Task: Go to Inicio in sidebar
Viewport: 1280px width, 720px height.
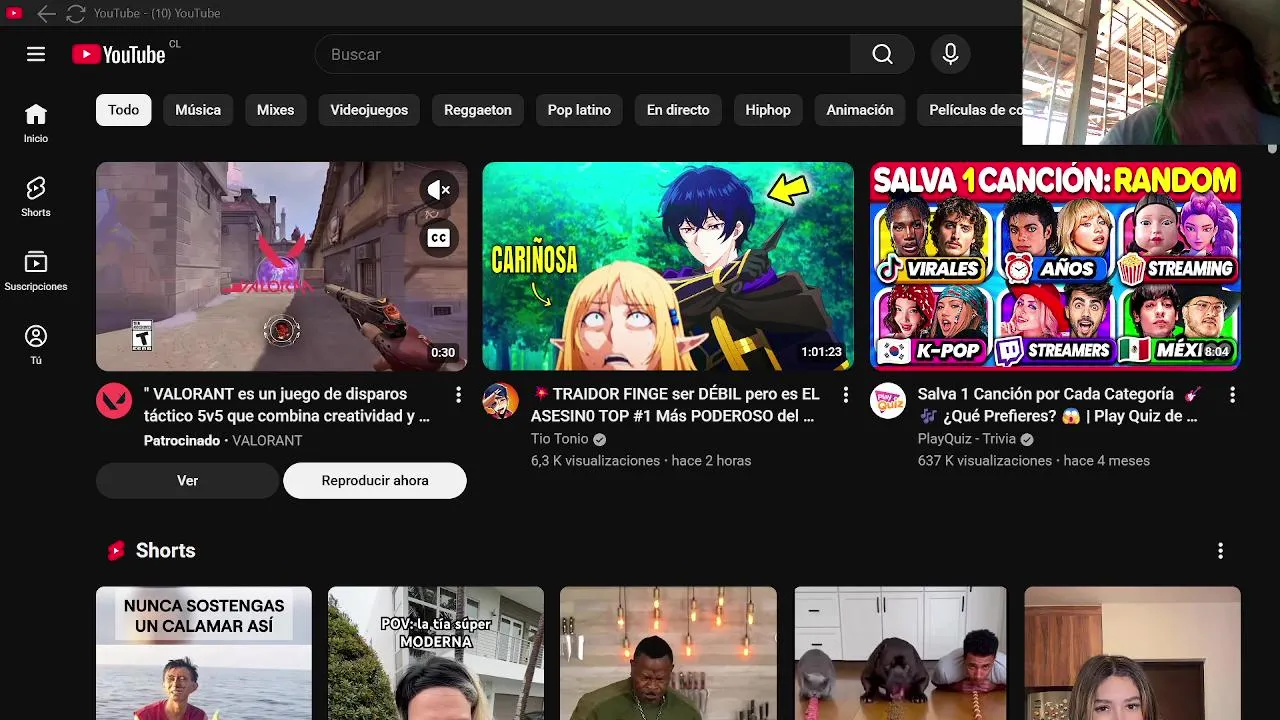Action: point(36,123)
